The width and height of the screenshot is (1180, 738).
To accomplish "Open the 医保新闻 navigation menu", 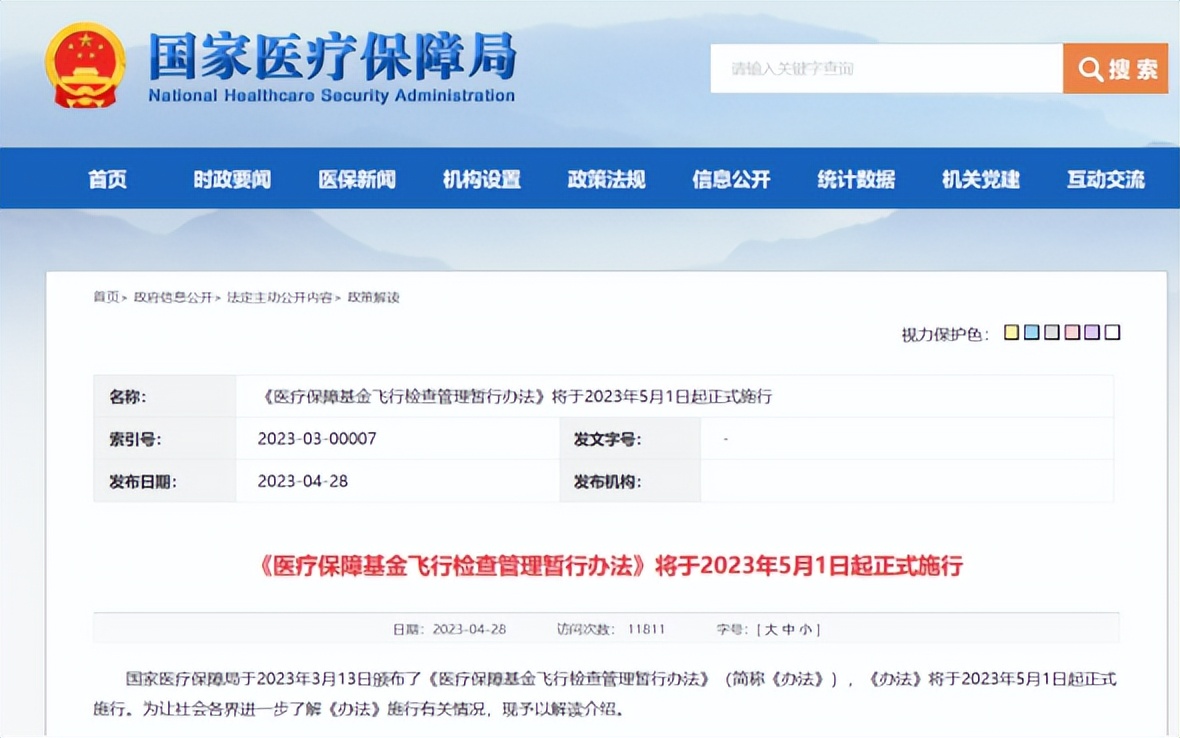I will pos(356,179).
